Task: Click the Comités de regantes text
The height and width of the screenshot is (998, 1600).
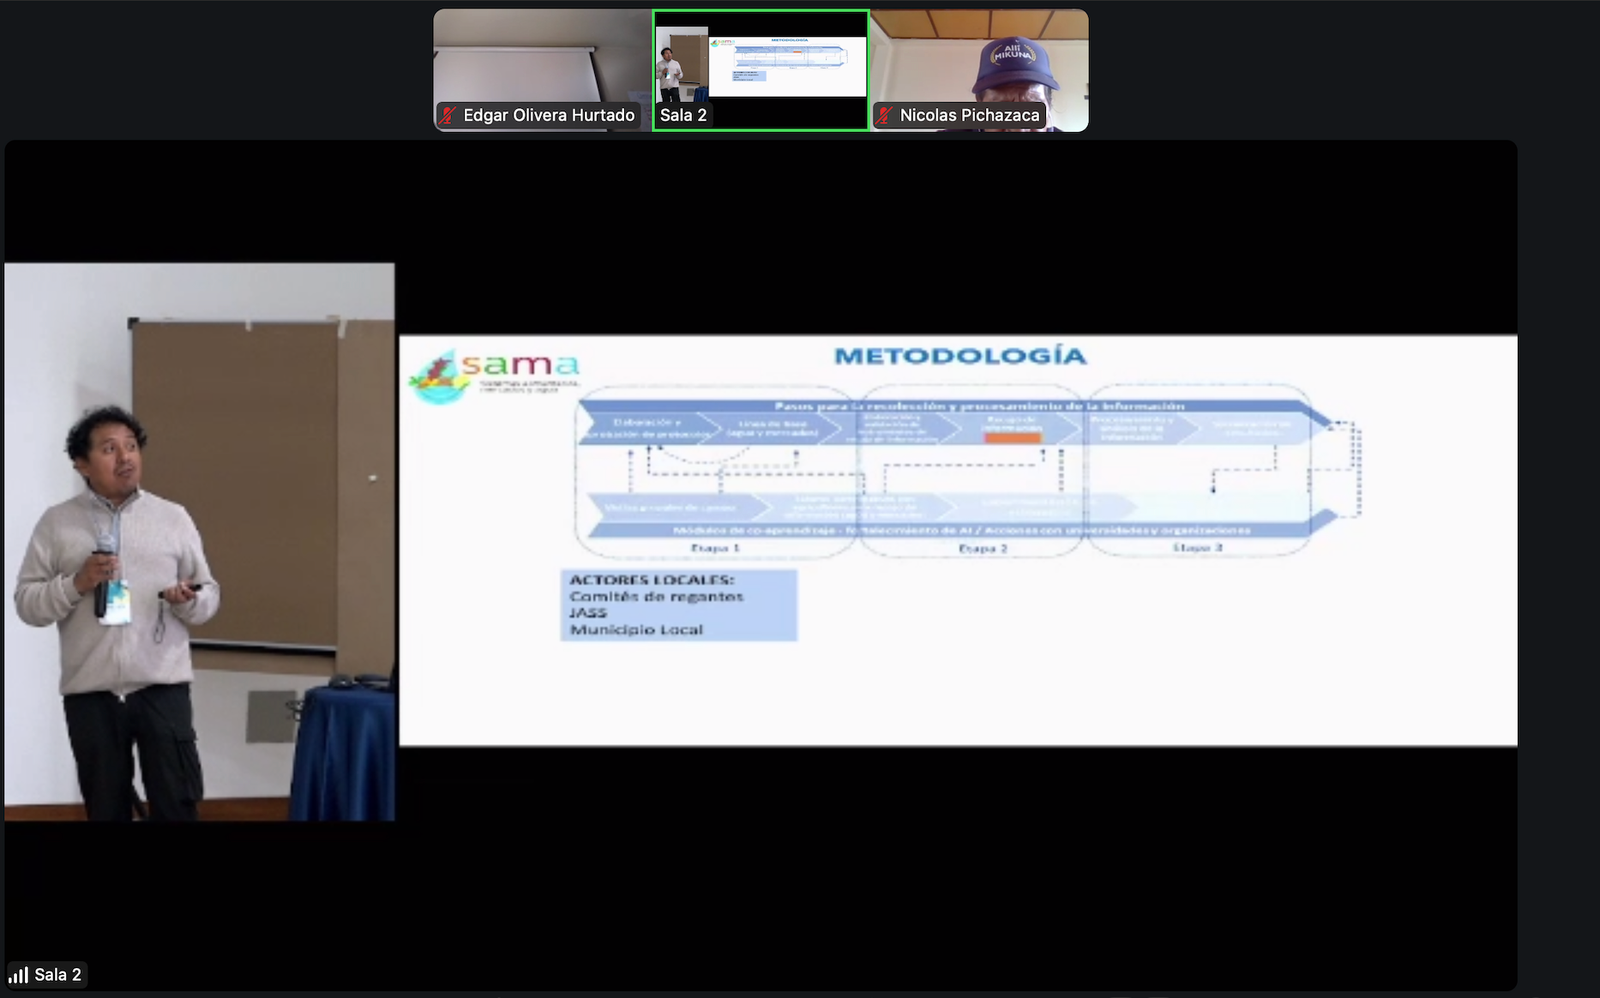Action: coord(656,596)
